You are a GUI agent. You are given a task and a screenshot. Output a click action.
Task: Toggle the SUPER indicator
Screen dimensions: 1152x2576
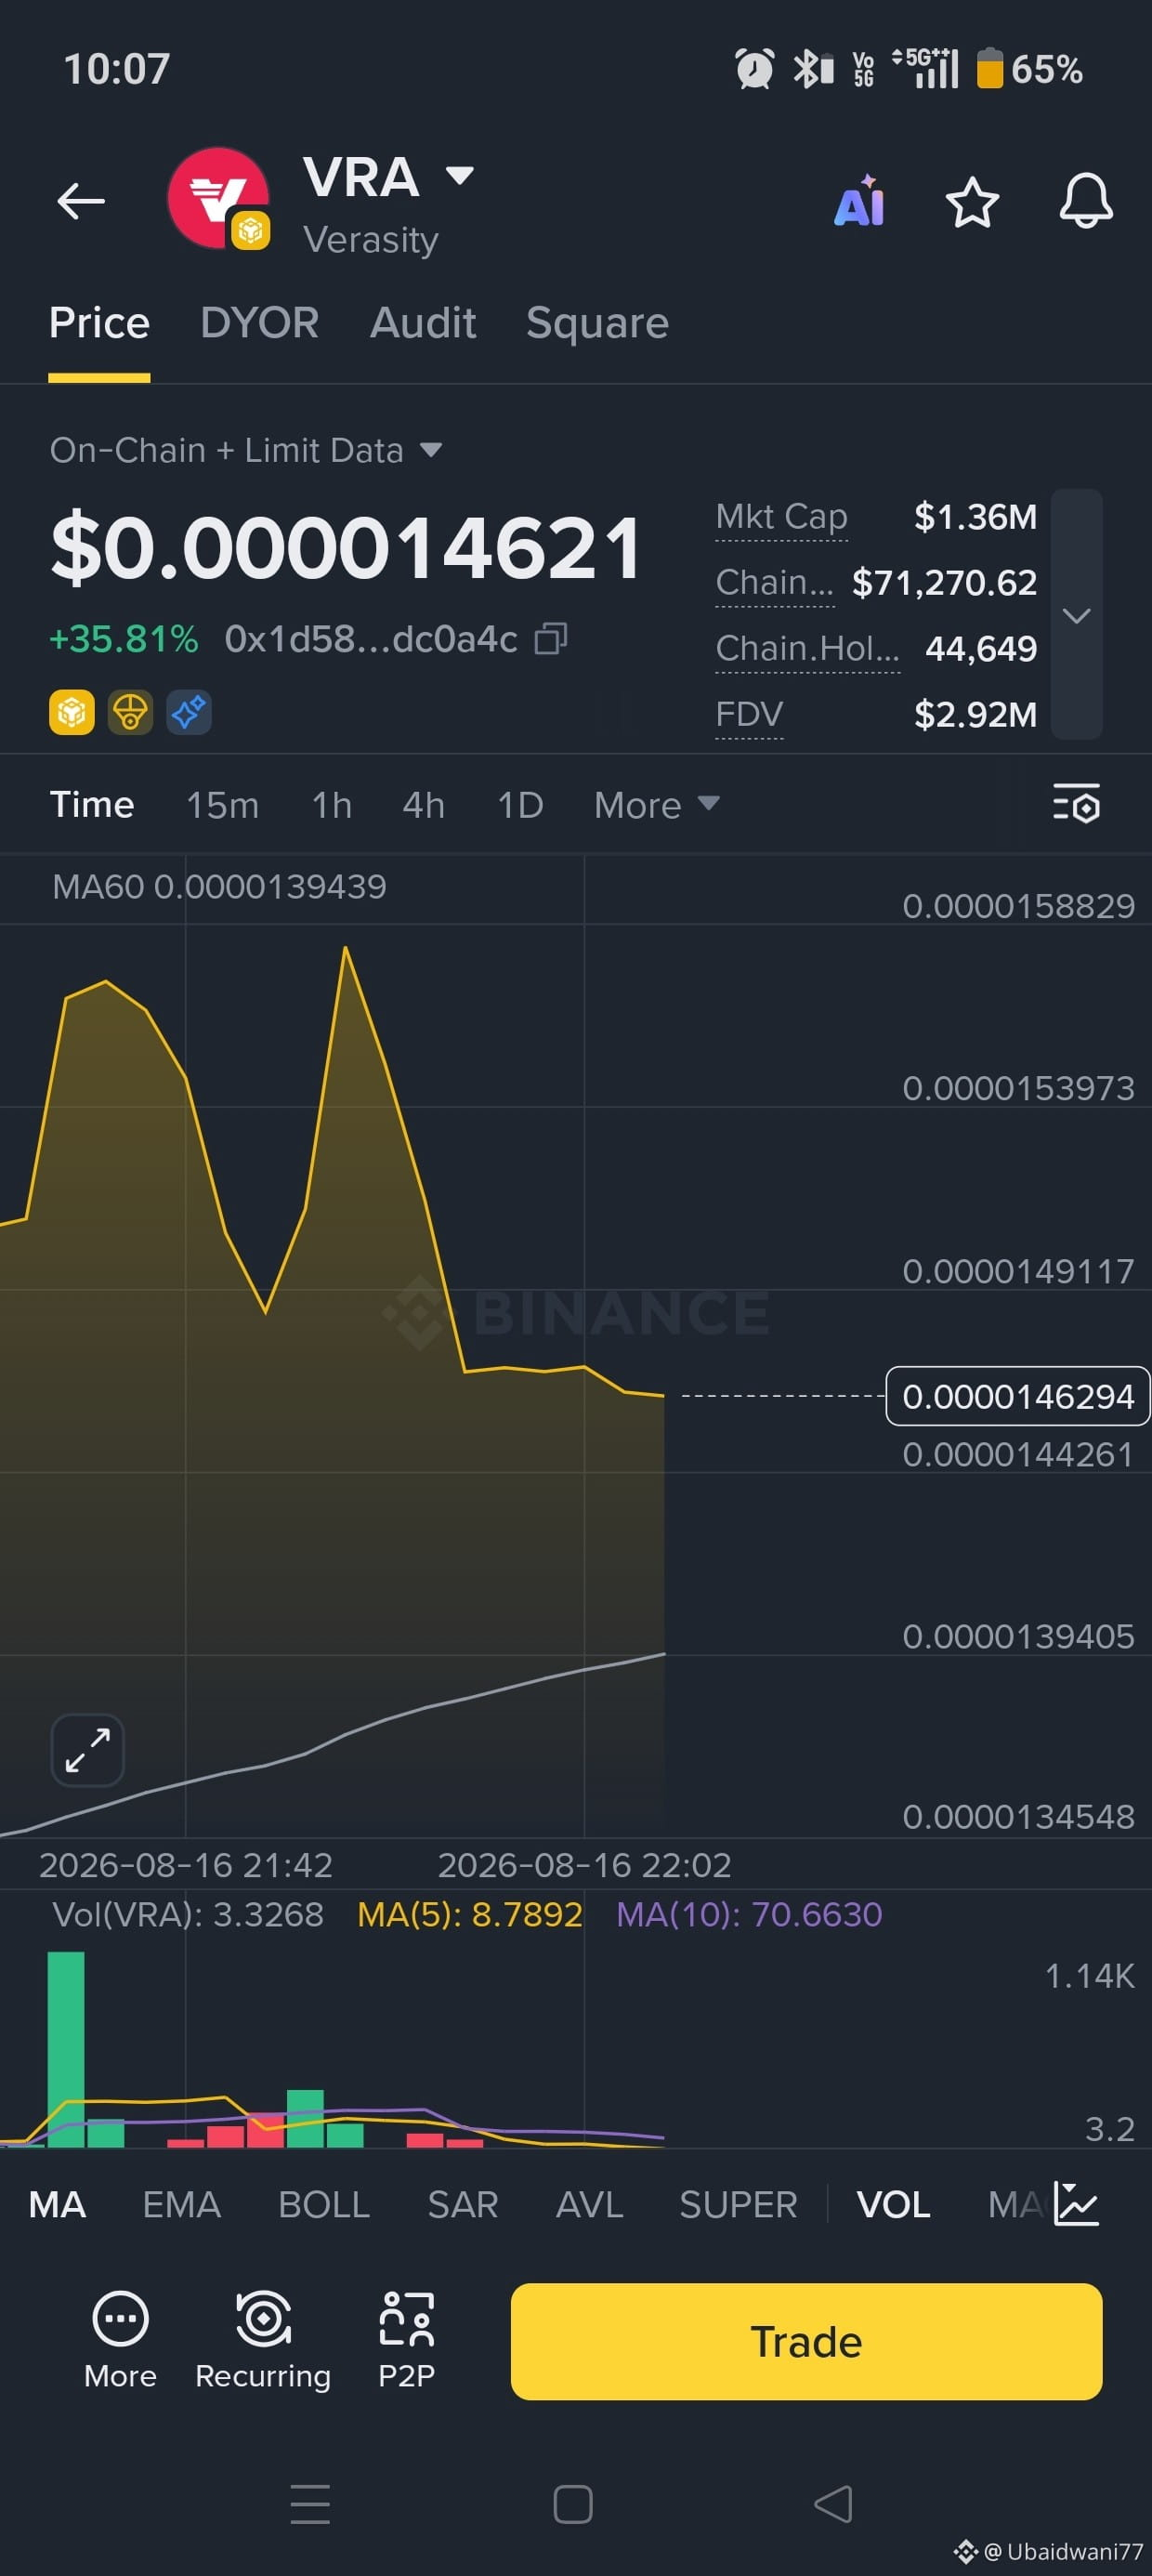point(738,2205)
